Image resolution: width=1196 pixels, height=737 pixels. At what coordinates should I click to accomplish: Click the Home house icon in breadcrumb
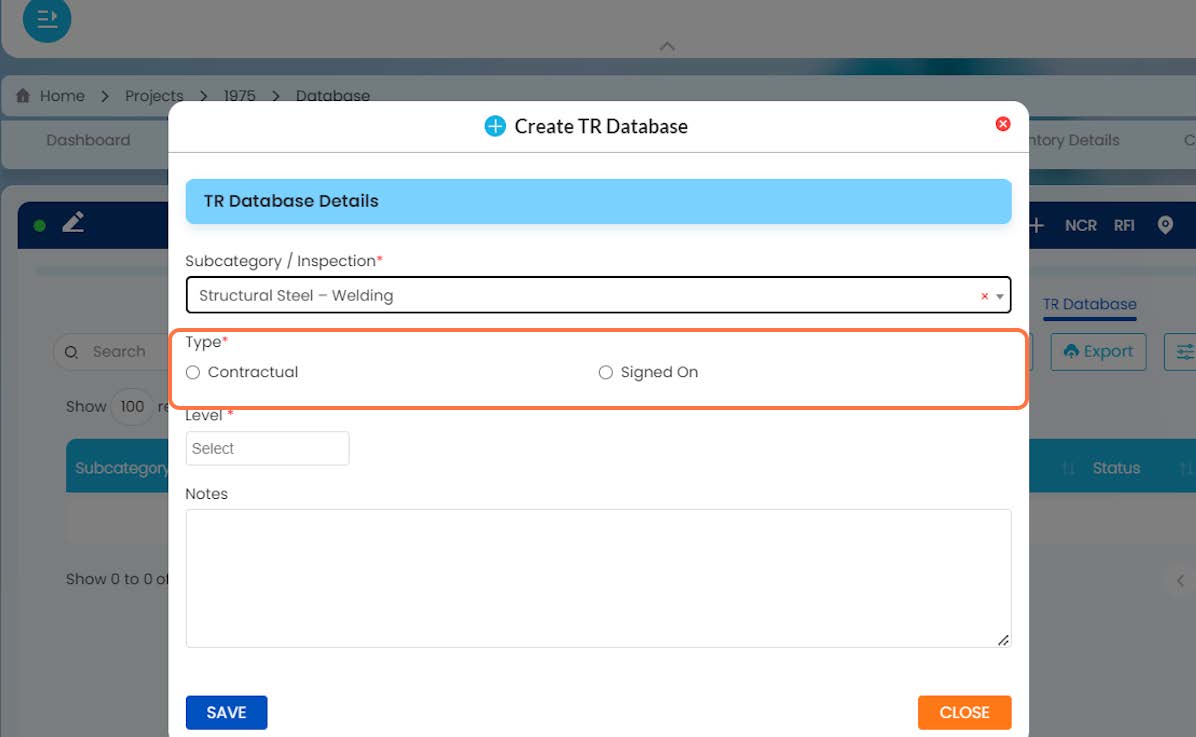23,95
